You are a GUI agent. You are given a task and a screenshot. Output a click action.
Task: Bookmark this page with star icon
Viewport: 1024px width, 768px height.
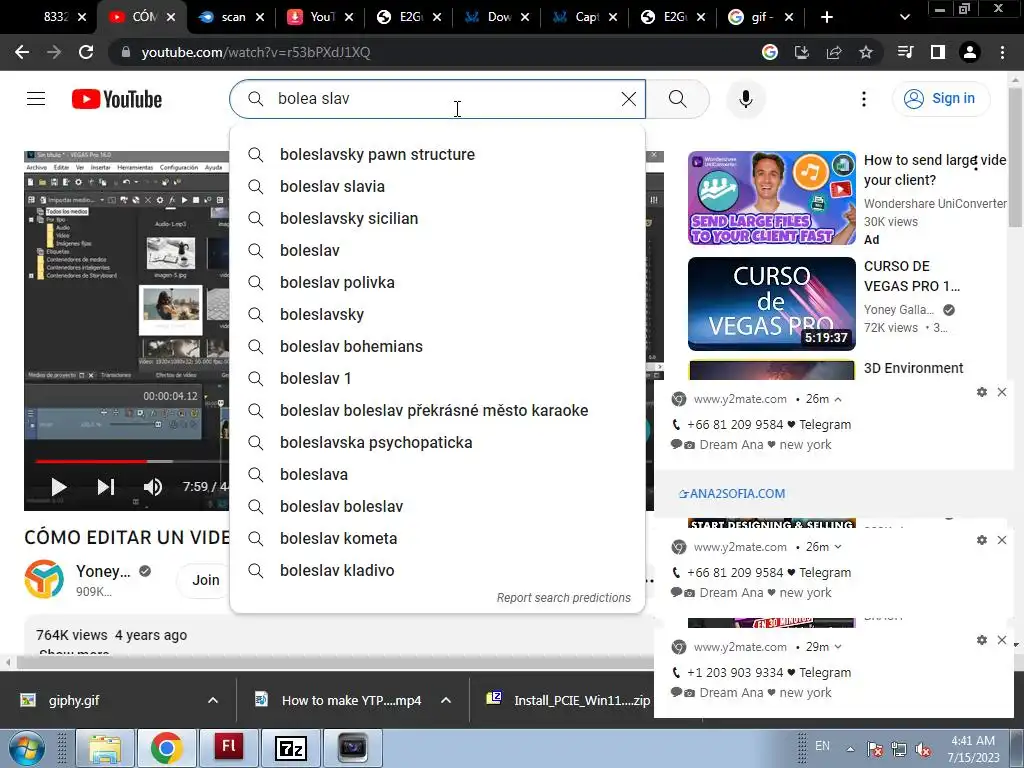pos(866,52)
